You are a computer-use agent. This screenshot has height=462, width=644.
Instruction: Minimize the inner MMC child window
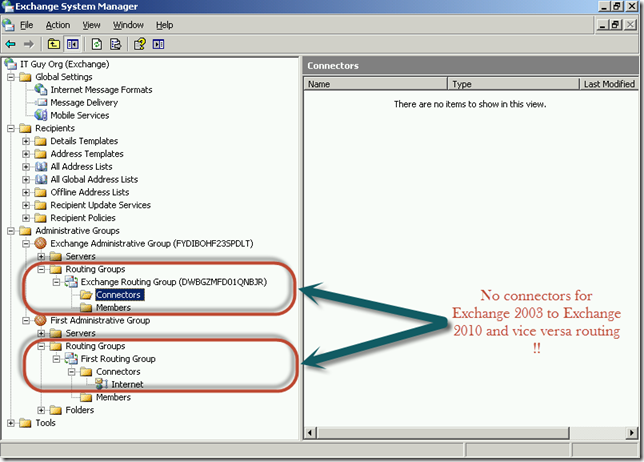coord(603,25)
